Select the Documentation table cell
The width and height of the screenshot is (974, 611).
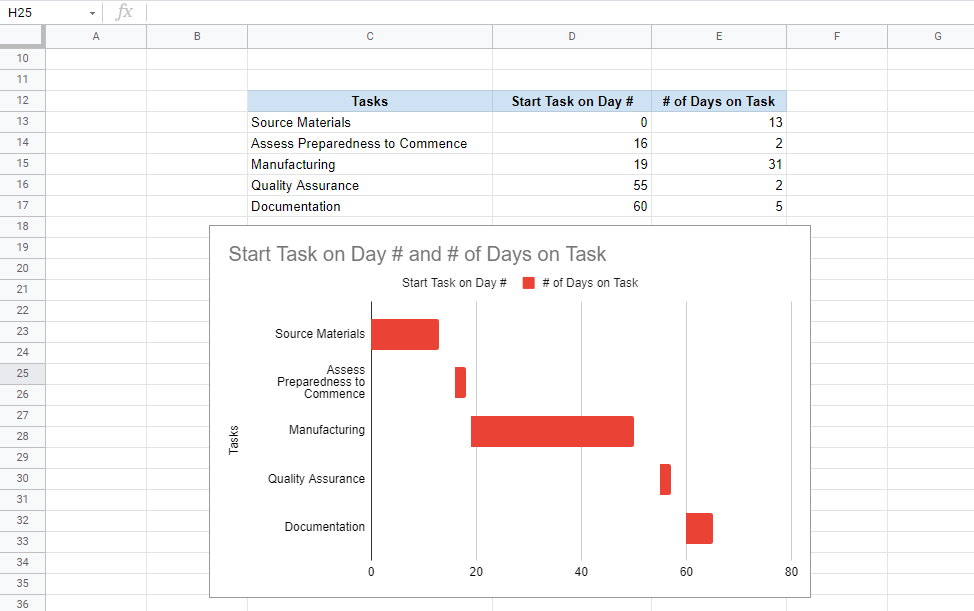pos(370,207)
